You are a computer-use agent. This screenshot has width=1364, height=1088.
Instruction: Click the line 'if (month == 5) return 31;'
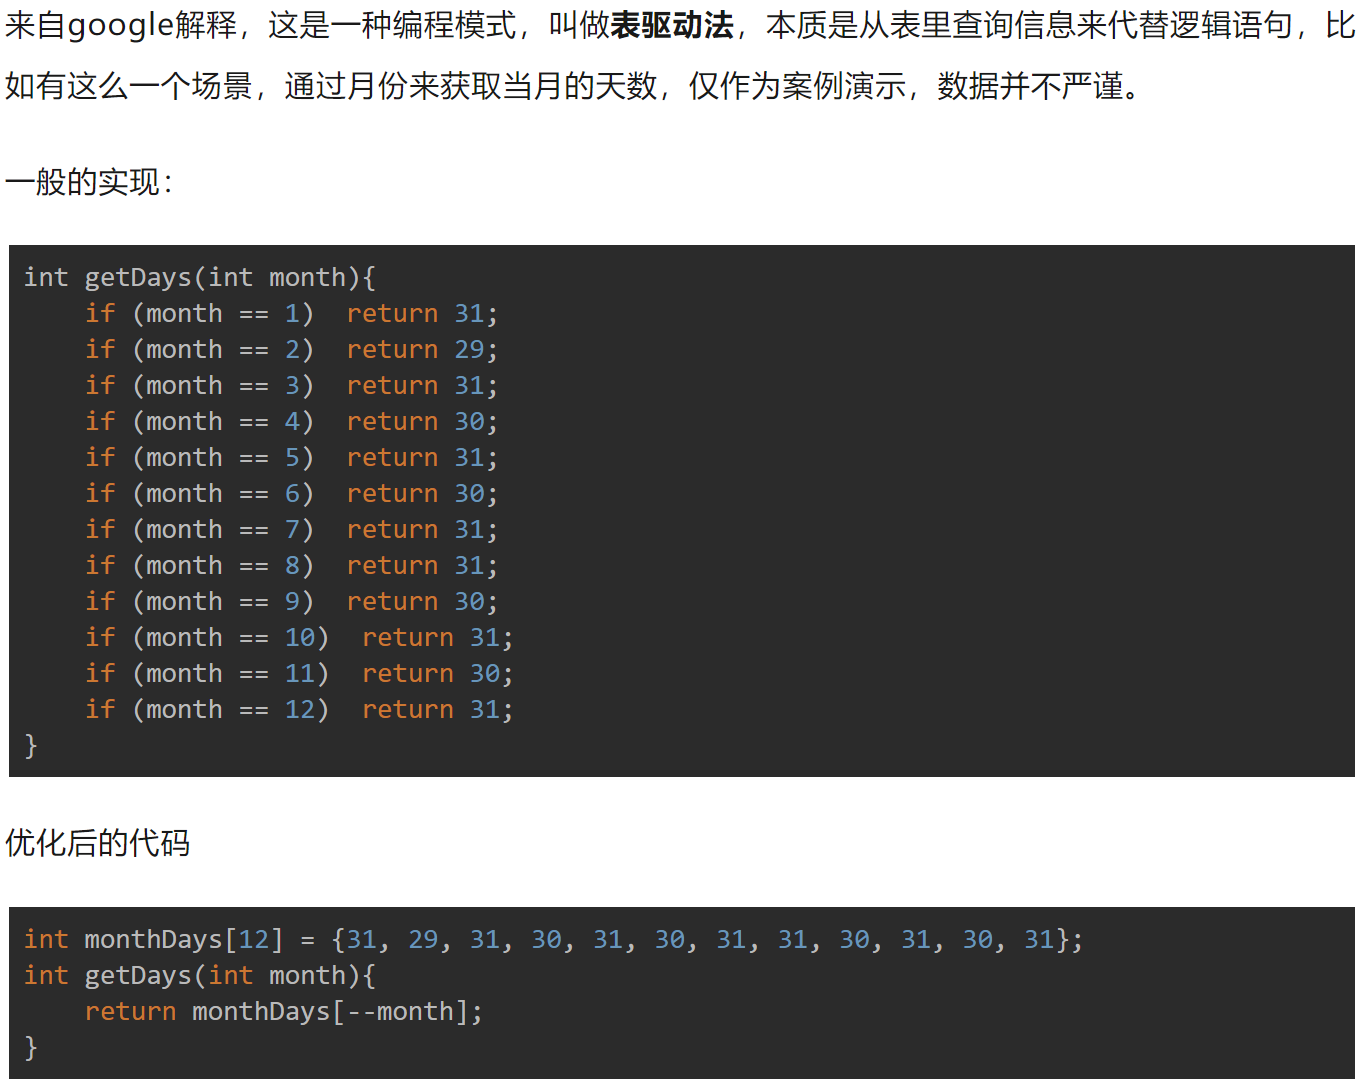click(291, 457)
